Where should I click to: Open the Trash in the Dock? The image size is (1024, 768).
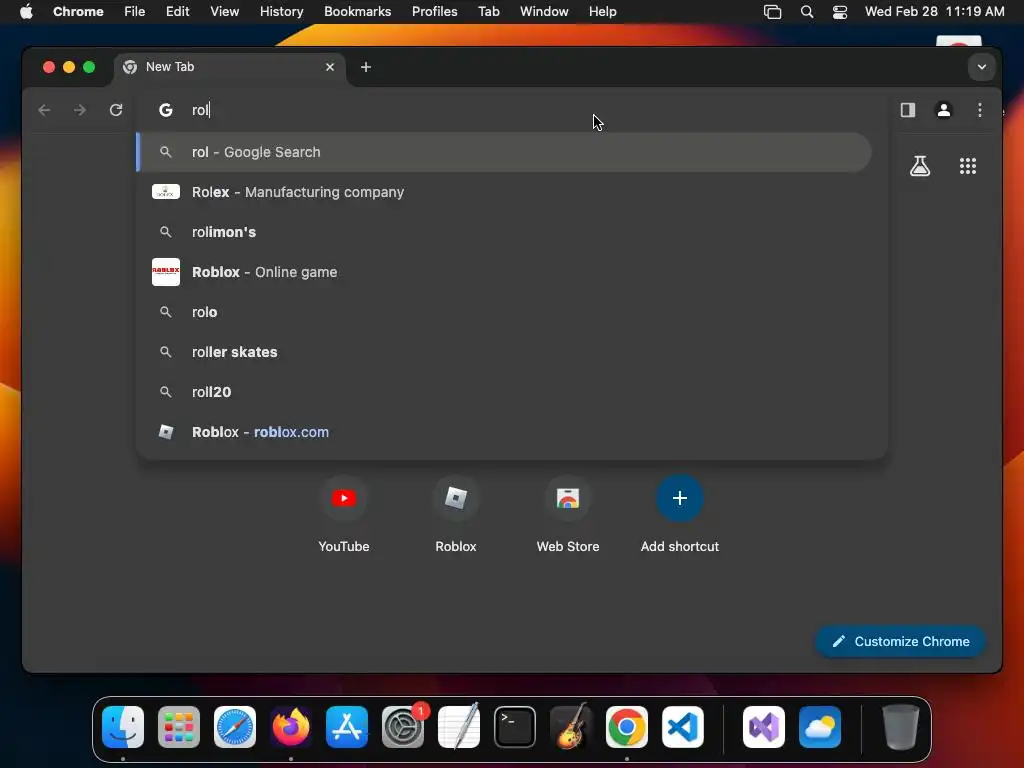[x=901, y=727]
